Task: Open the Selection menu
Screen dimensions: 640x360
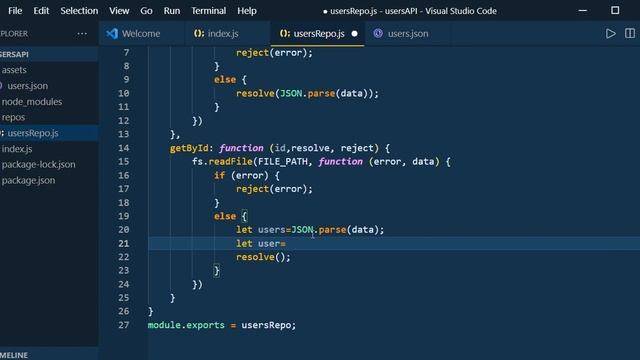Action: click(x=79, y=11)
